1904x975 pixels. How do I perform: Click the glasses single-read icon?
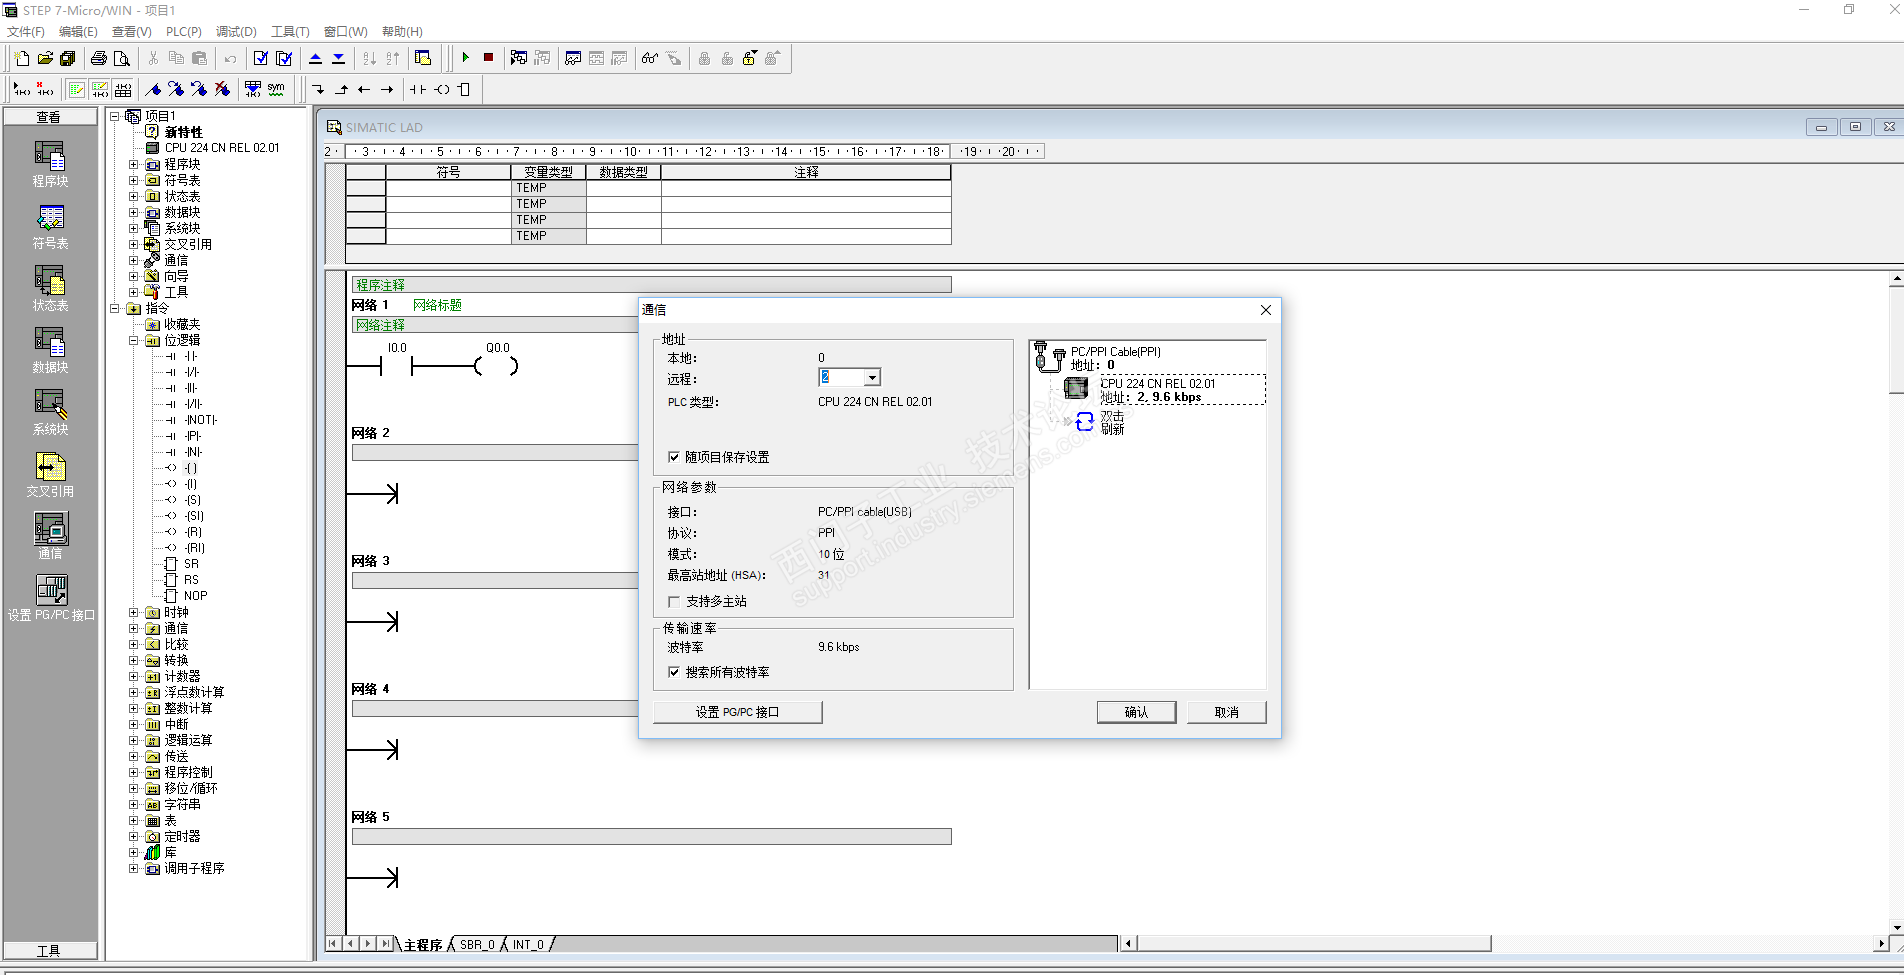pos(650,58)
